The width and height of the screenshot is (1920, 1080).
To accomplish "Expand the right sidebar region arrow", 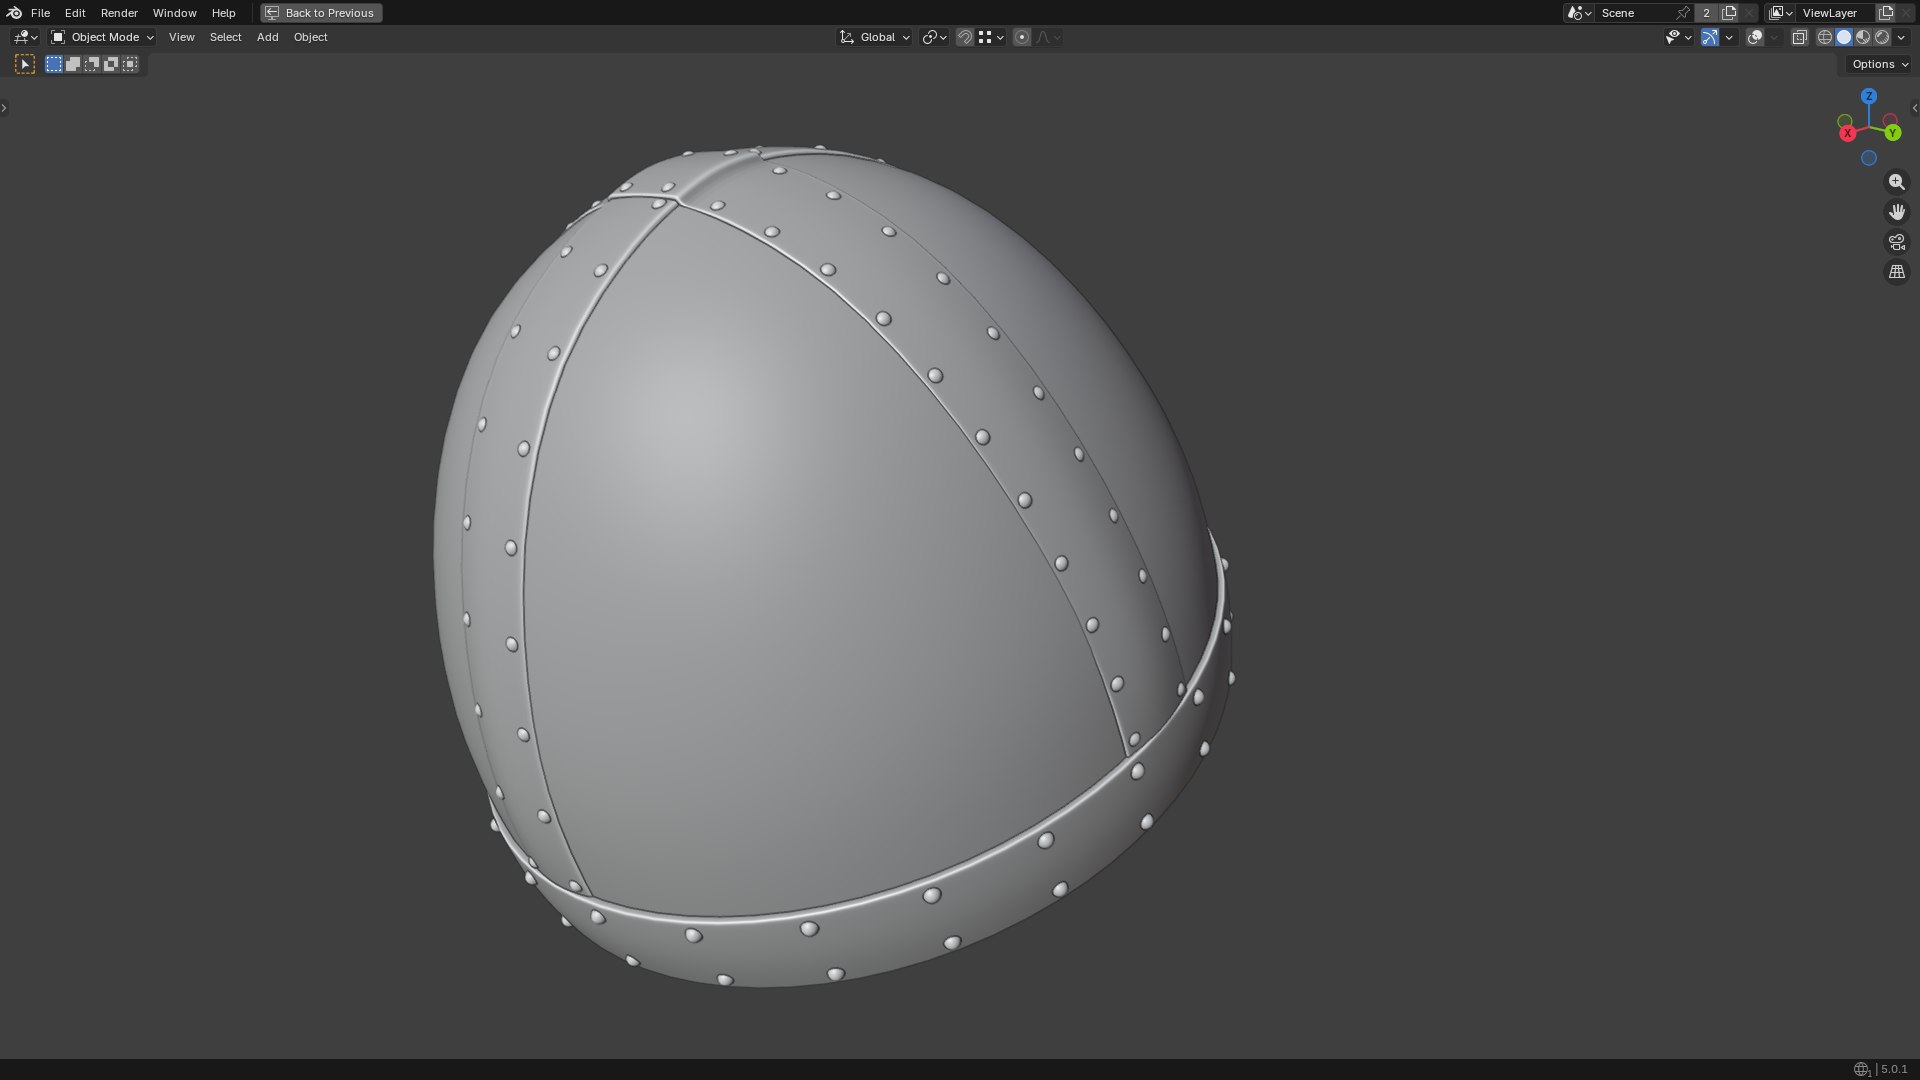I will [1914, 108].
